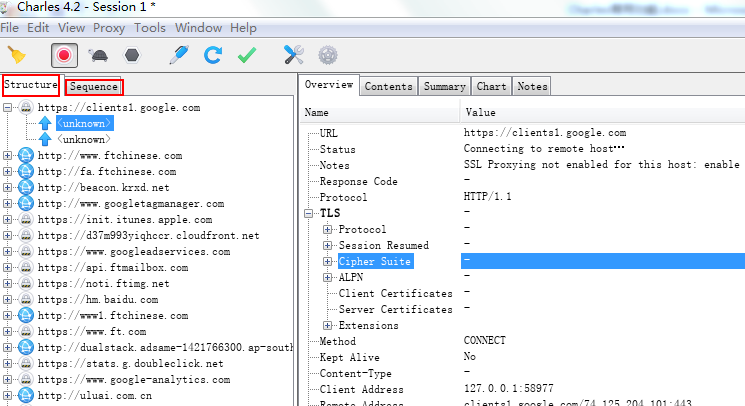Open the Window menu
This screenshot has width=745, height=406.
[198, 28]
